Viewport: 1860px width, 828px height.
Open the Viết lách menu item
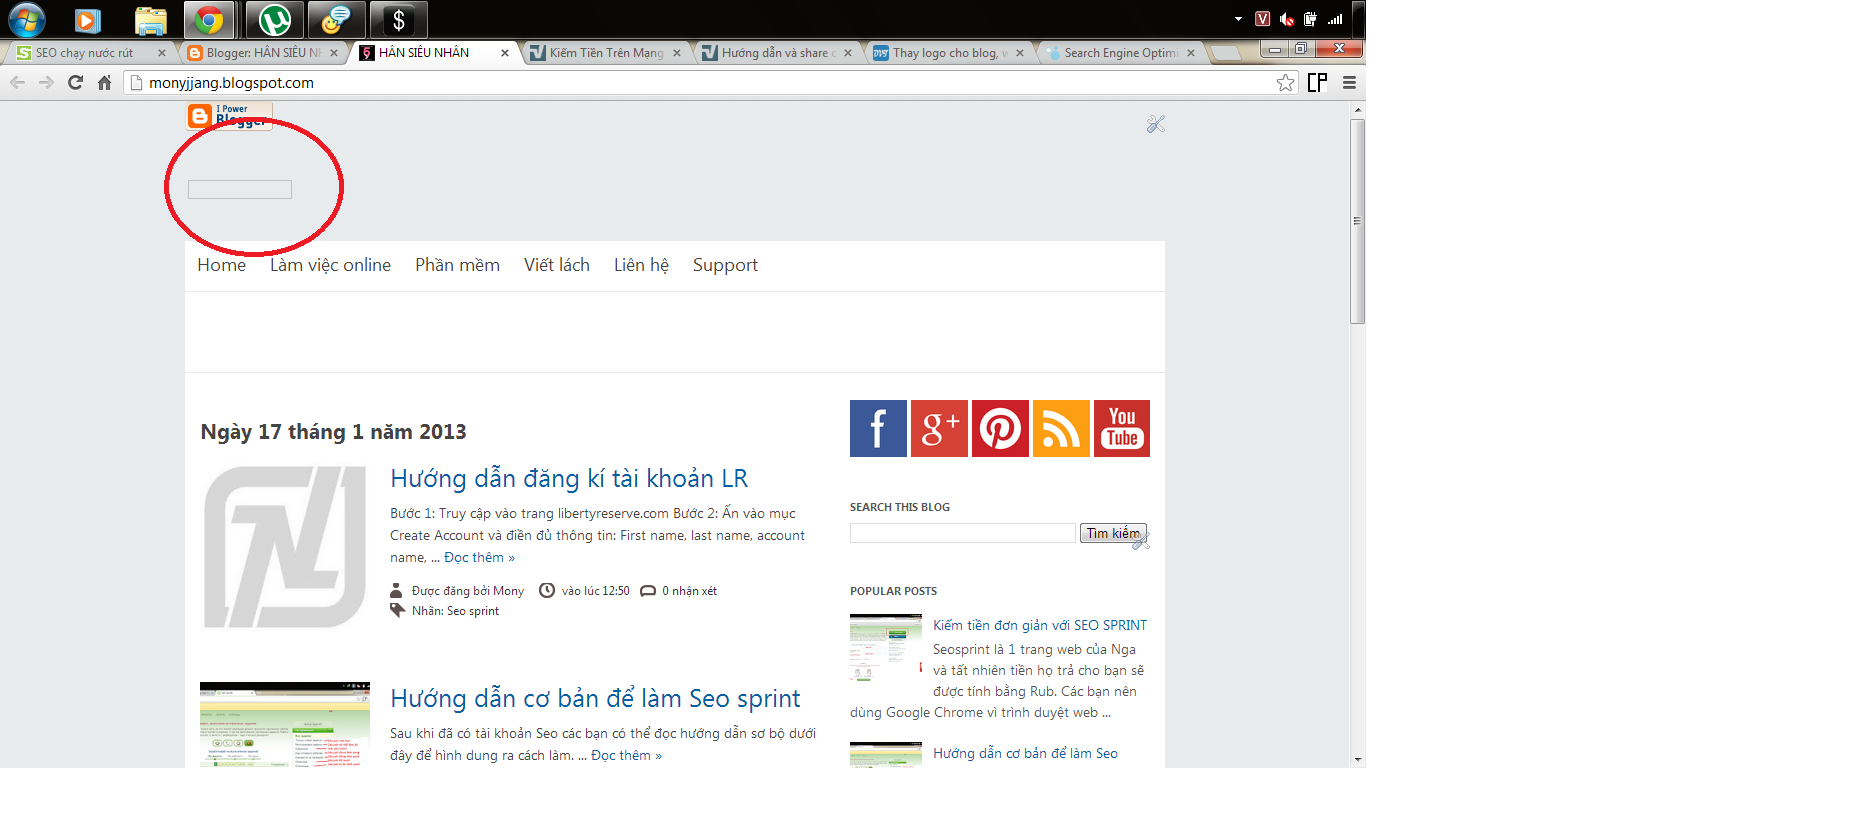557,265
